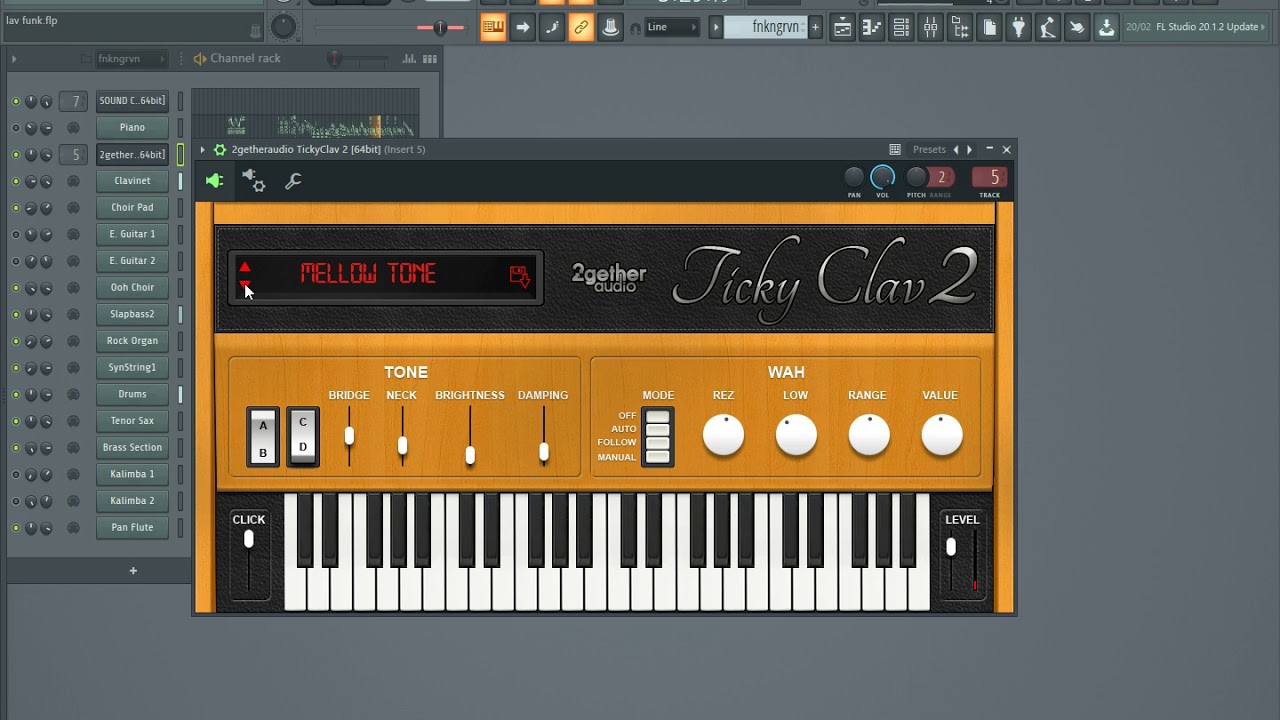Screen dimensions: 1280x720
Task: Go to previous preset arrow near Presets
Action: (x=956, y=150)
